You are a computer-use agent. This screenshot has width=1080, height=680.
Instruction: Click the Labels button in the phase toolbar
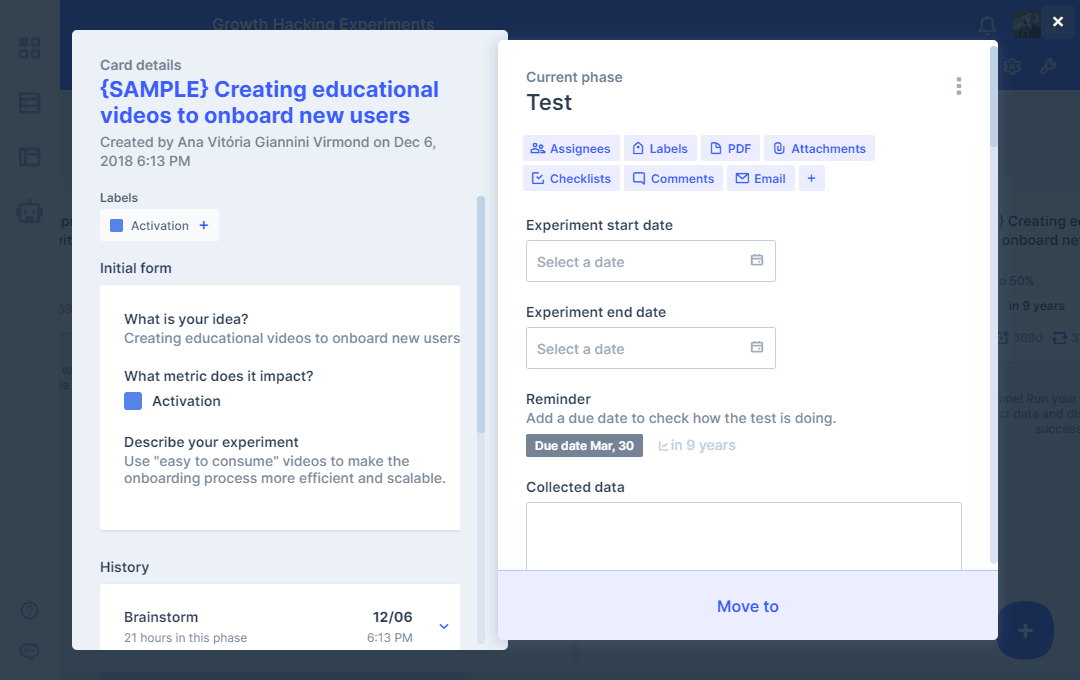pyautogui.click(x=660, y=149)
